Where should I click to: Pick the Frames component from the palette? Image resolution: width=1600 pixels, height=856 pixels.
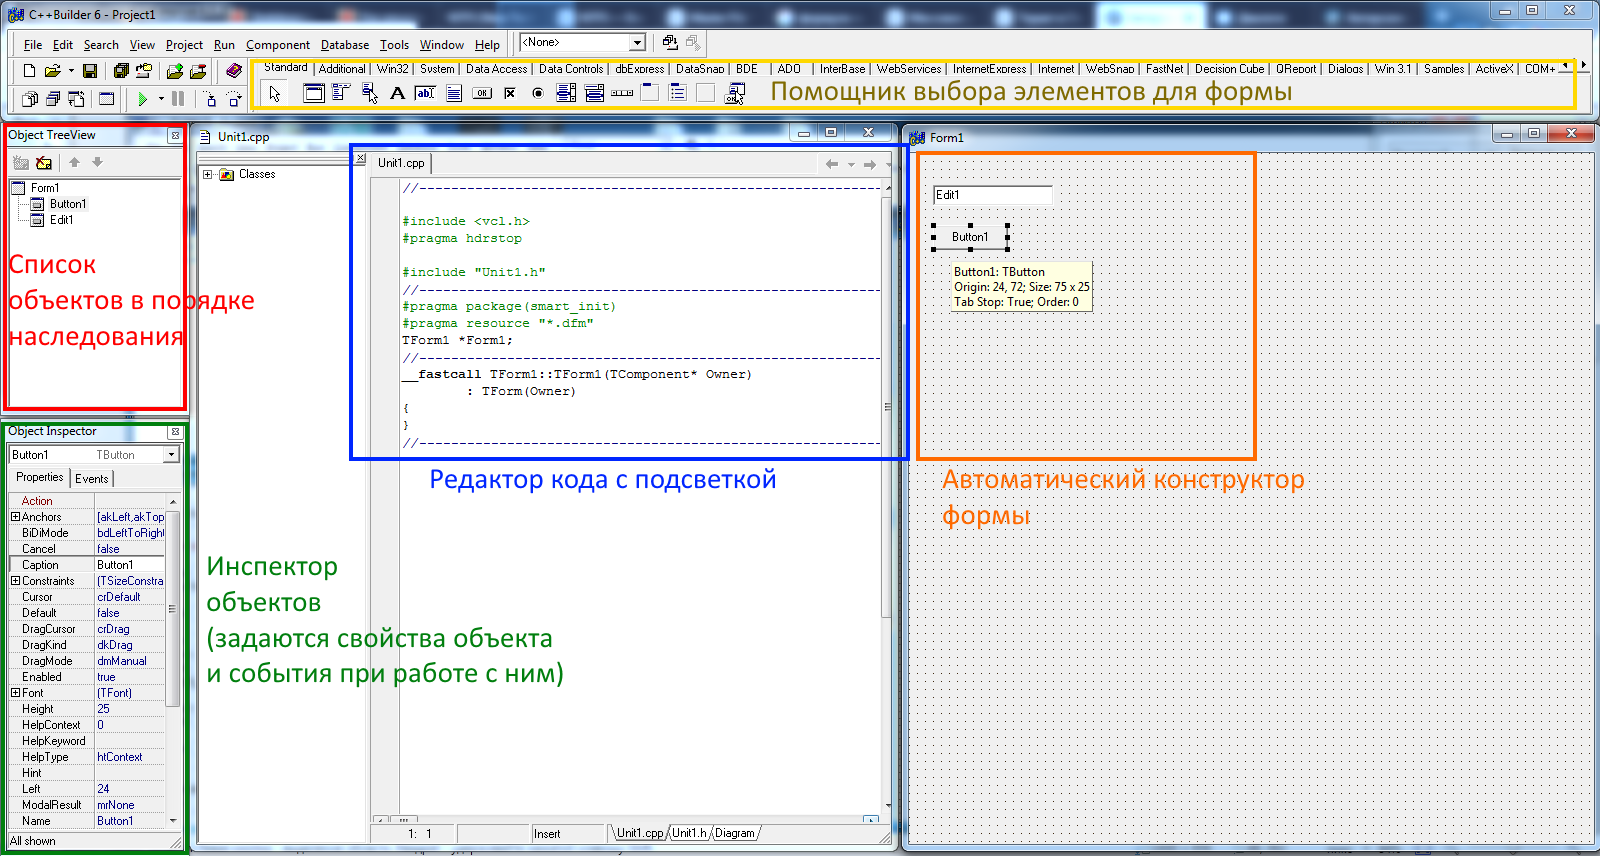(314, 93)
